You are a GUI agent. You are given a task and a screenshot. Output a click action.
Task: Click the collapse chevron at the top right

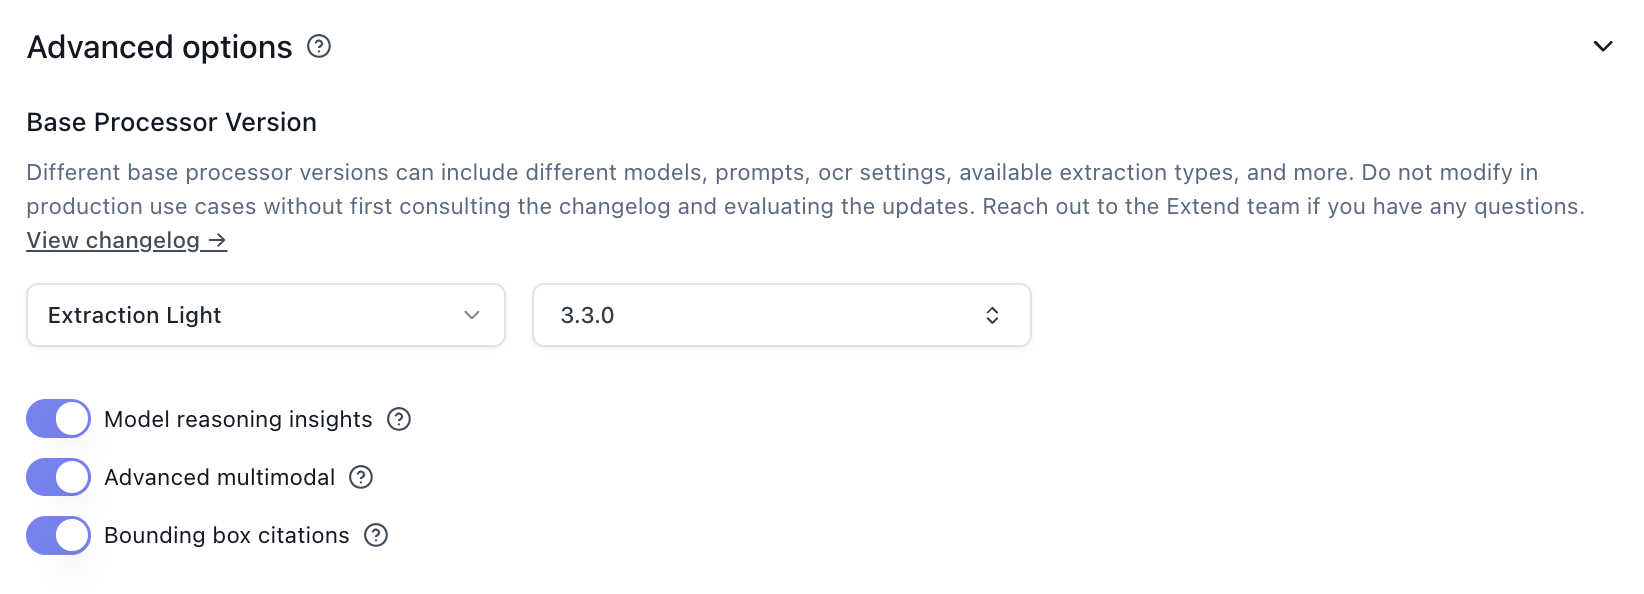[x=1604, y=46]
